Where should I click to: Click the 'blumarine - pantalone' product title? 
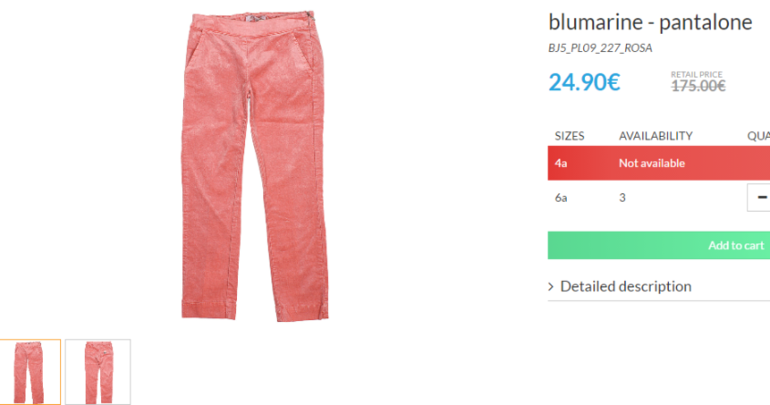coord(650,22)
